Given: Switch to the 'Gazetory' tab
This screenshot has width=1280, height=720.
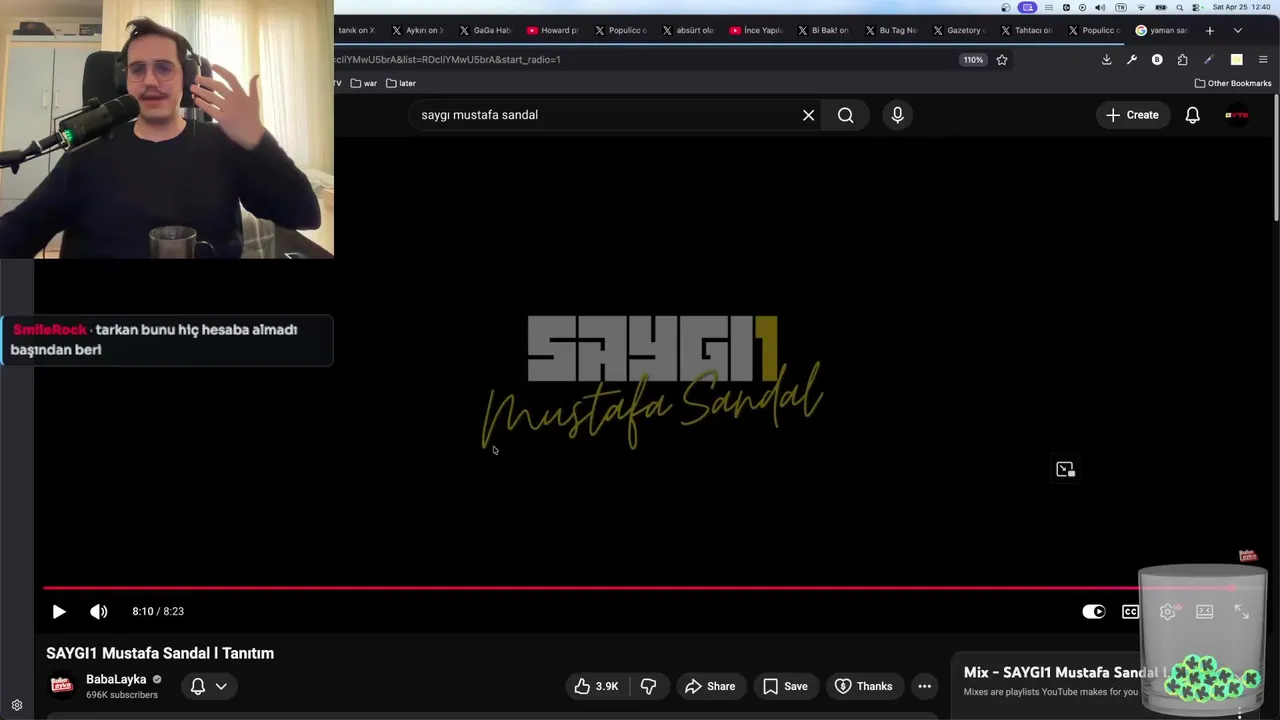Looking at the screenshot, I should (959, 30).
